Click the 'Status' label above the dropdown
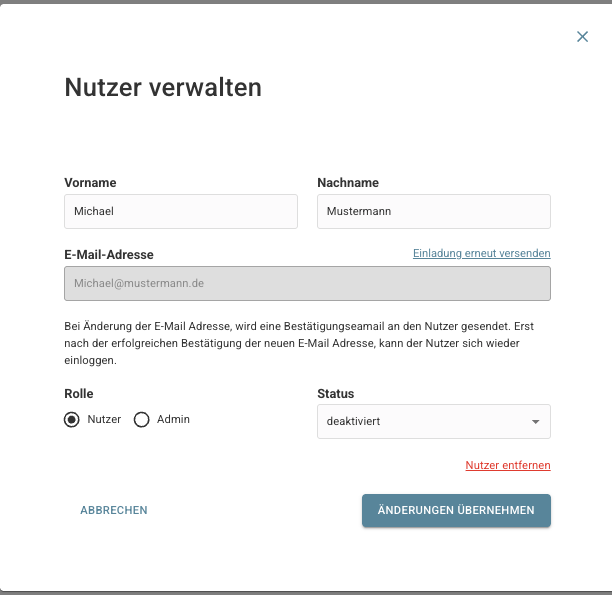This screenshot has height=595, width=612. click(x=335, y=394)
